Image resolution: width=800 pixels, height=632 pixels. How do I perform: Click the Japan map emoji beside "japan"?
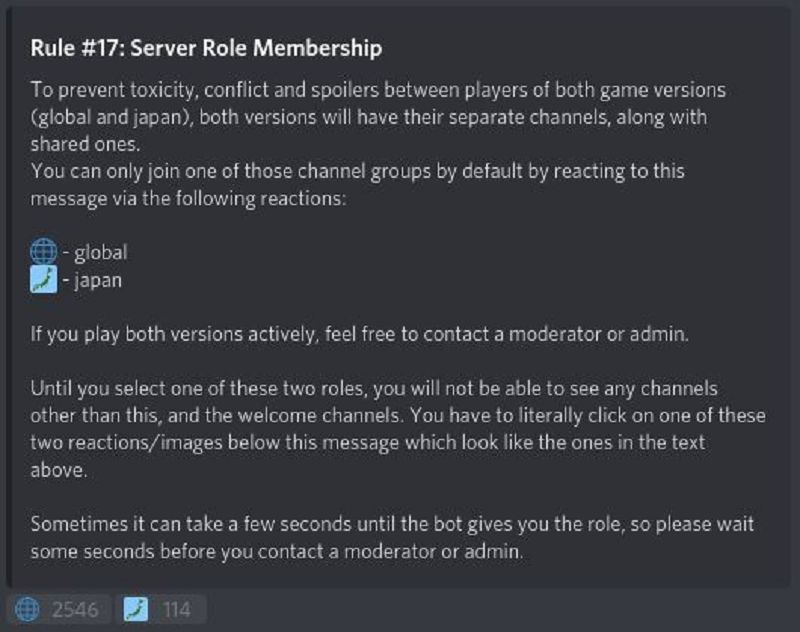[x=44, y=280]
